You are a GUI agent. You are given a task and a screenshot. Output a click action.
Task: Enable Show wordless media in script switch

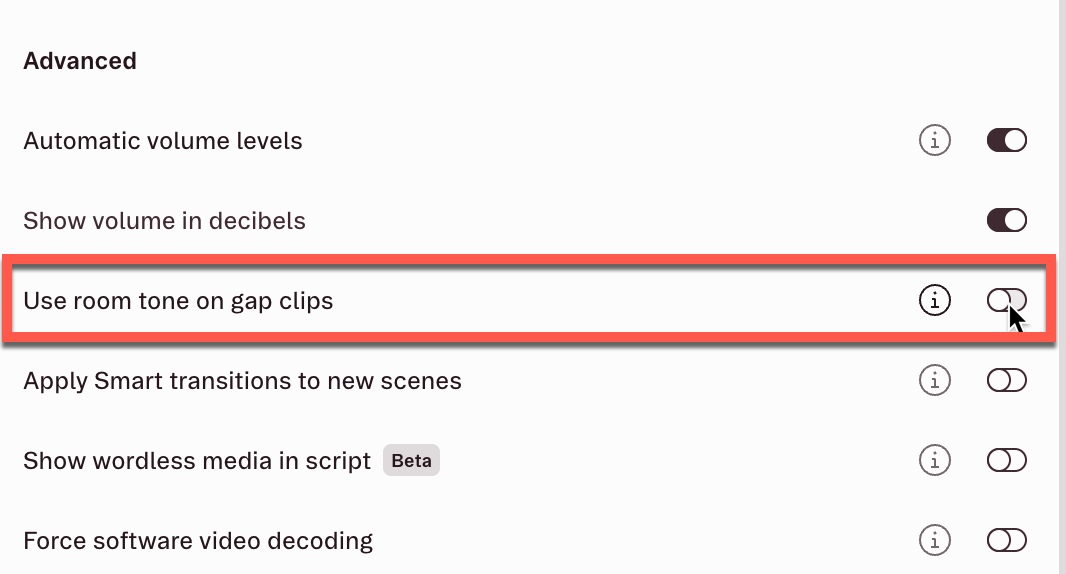pyautogui.click(x=1006, y=460)
